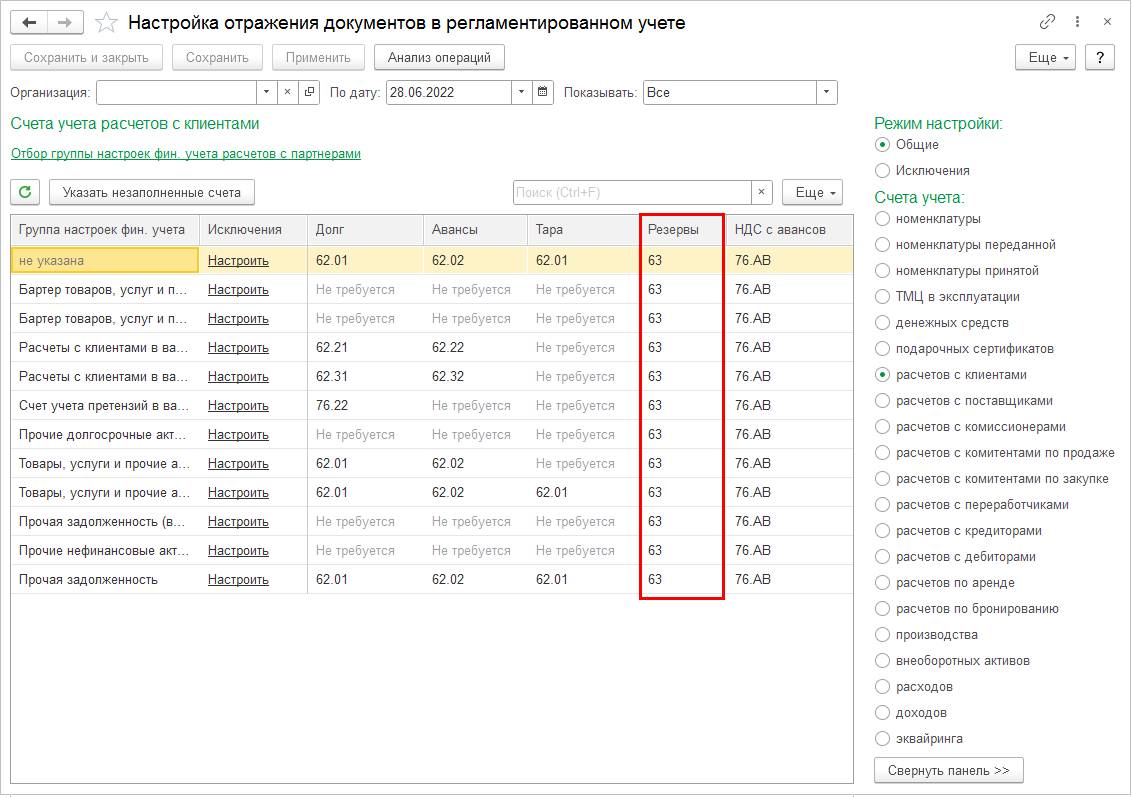The height and width of the screenshot is (797, 1132).
Task: Clear the Организация field with X icon
Action: coord(287,92)
